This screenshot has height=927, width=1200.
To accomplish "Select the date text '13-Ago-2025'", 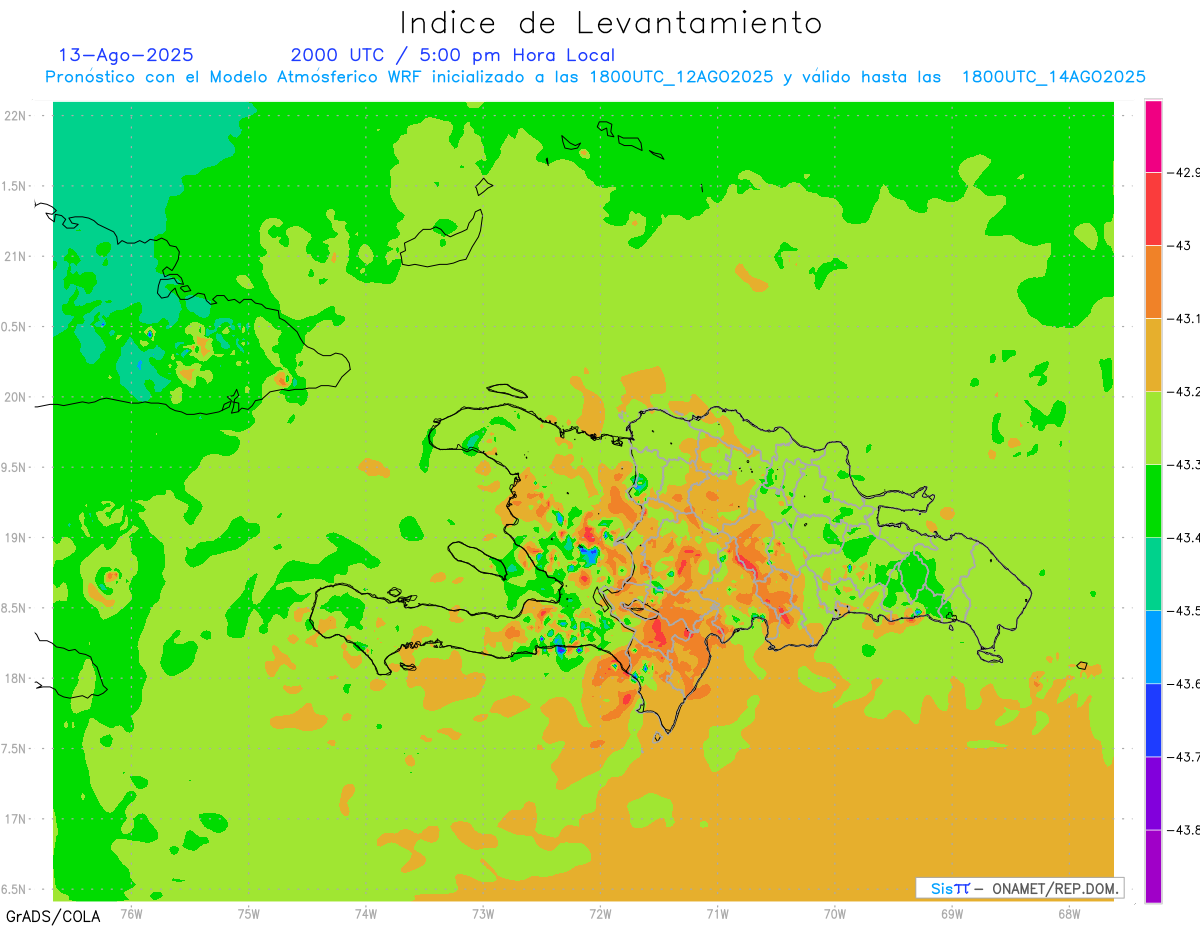I will [x=126, y=55].
